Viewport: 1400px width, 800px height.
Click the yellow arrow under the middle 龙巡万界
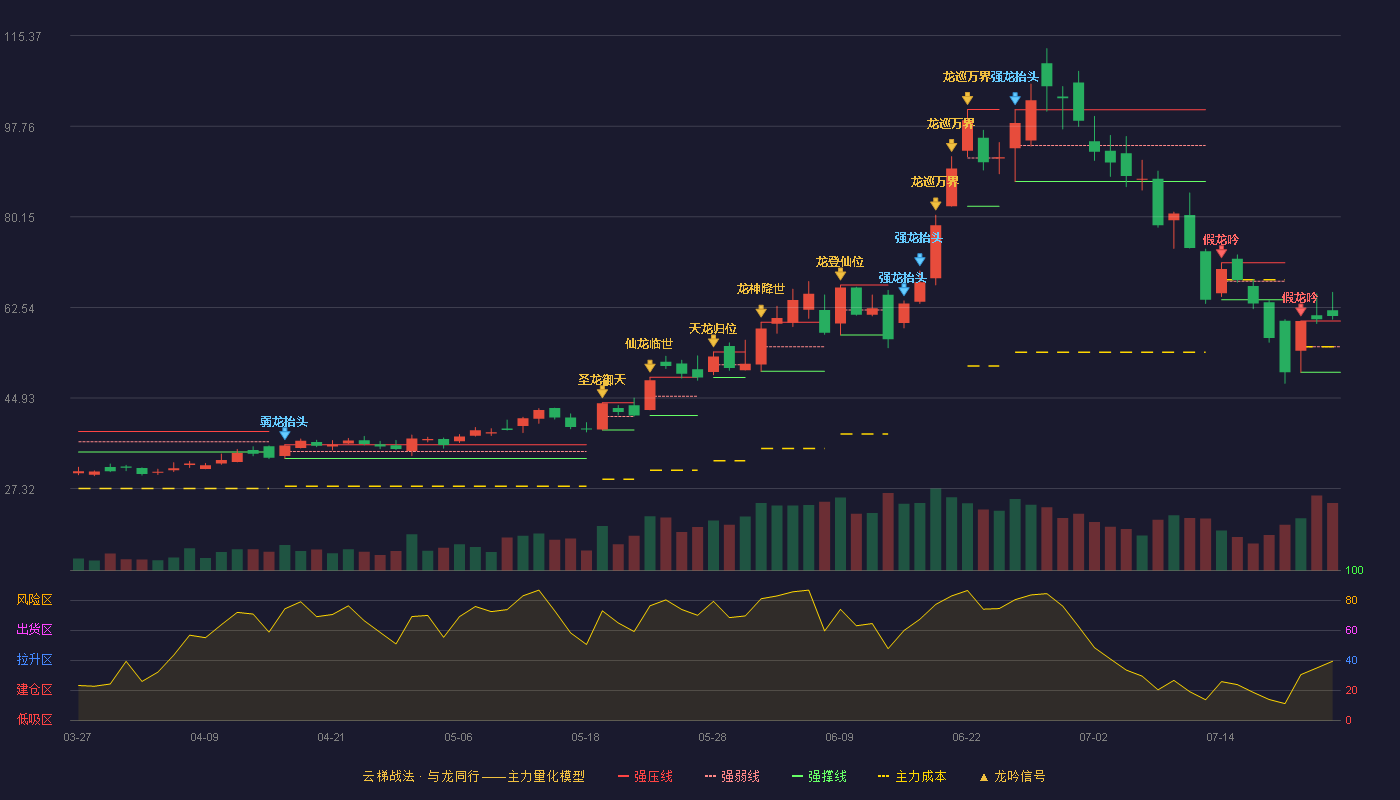pyautogui.click(x=952, y=146)
